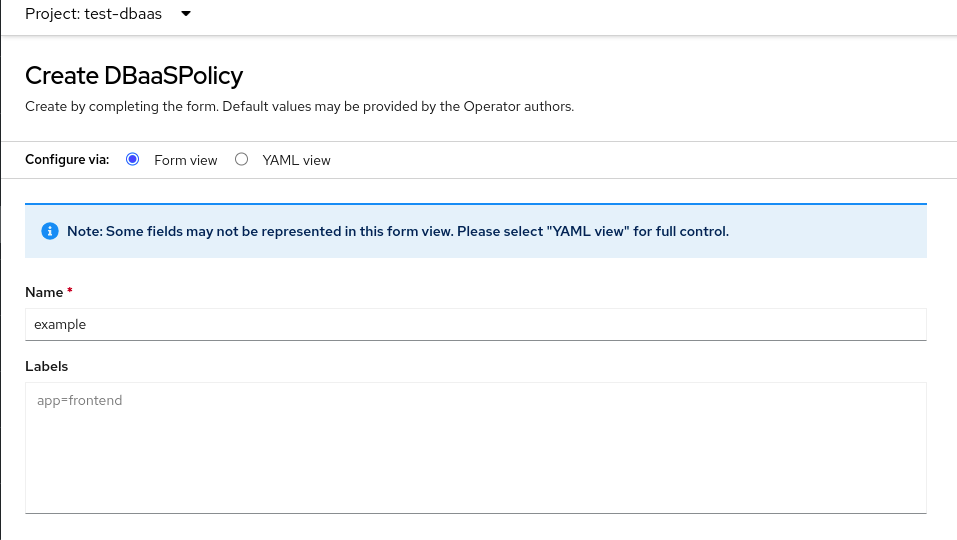Screen dimensions: 957x540
Task: Click the empty right end of the blue note banner
Action: (840, 231)
